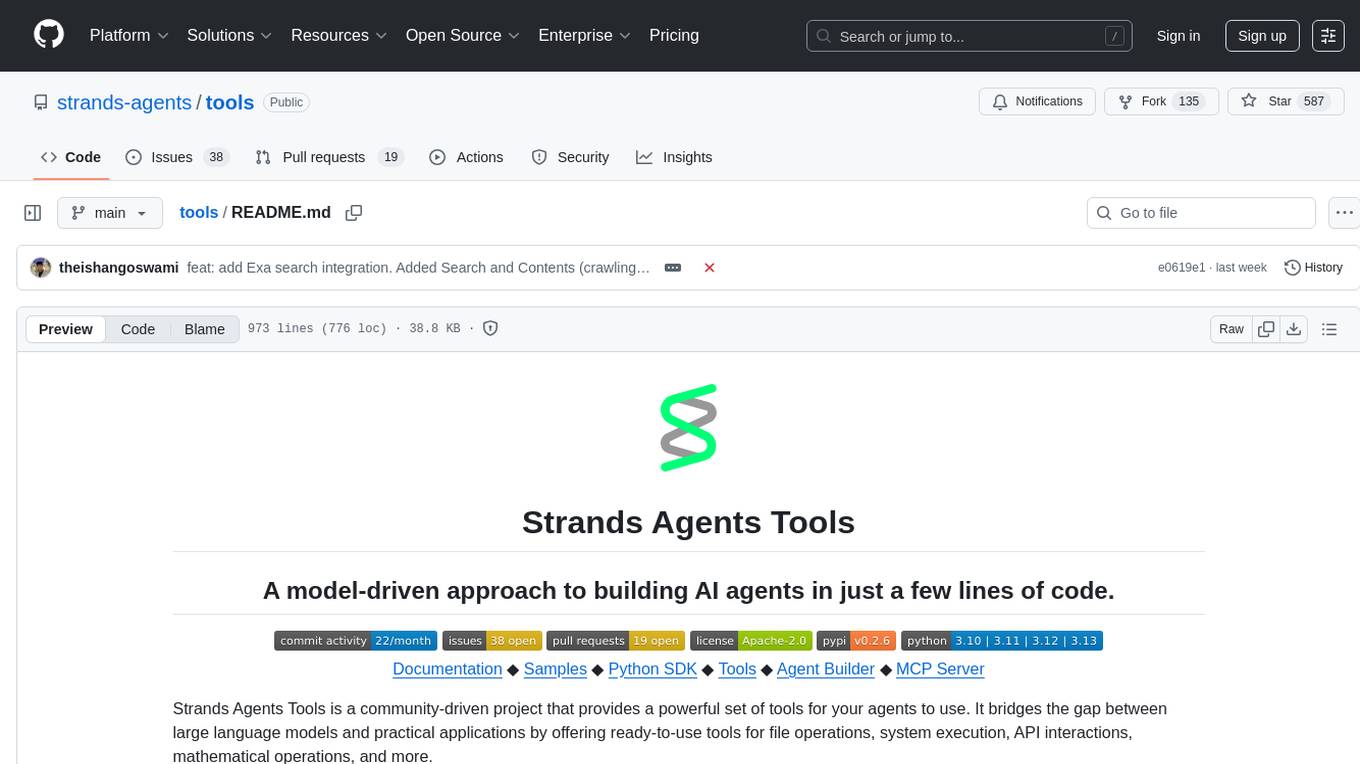Click the security shield icon beside file size
1360x764 pixels.
tap(490, 328)
